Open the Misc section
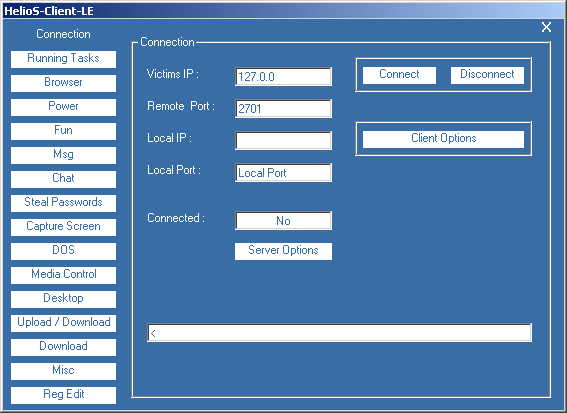The image size is (567, 413). click(x=63, y=371)
